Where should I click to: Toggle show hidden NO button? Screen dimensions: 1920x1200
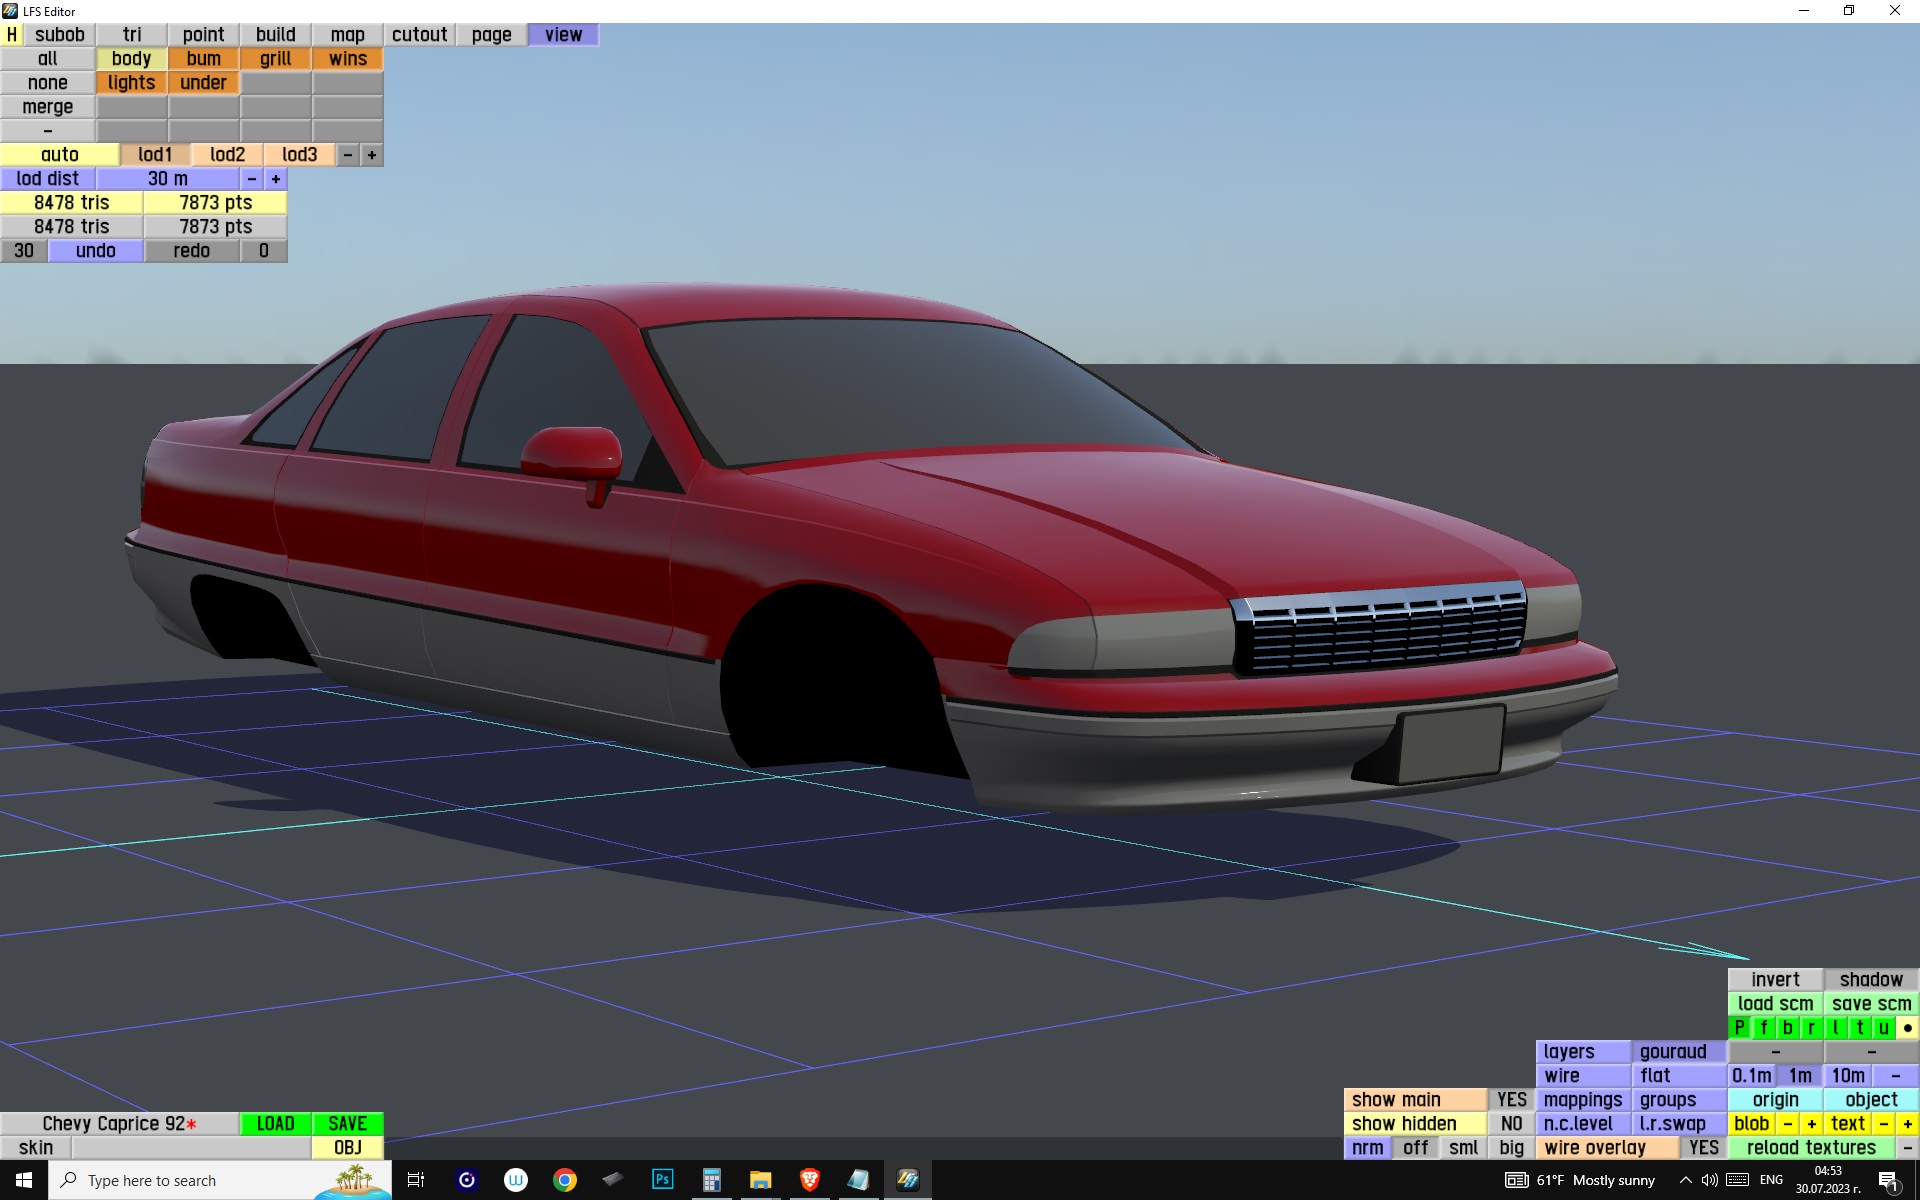tap(1511, 1124)
